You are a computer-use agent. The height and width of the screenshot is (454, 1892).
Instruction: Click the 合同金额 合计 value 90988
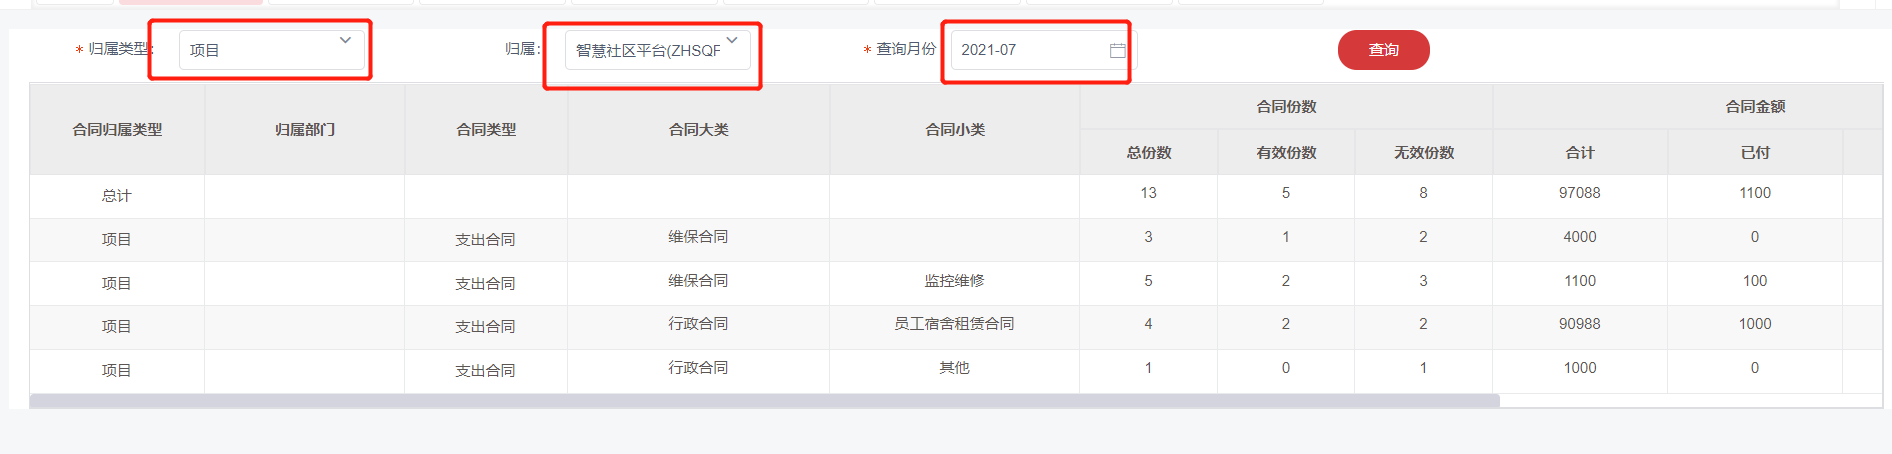1580,324
